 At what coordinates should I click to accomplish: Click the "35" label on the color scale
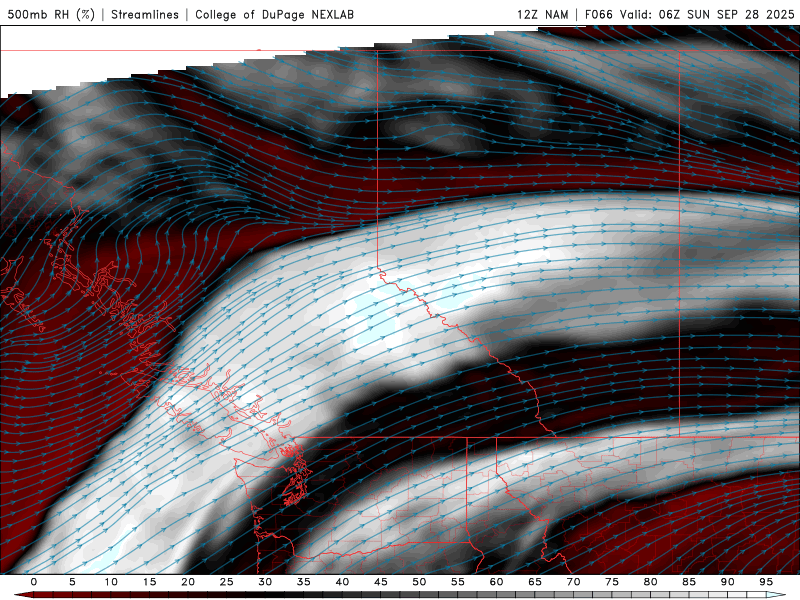(x=304, y=582)
